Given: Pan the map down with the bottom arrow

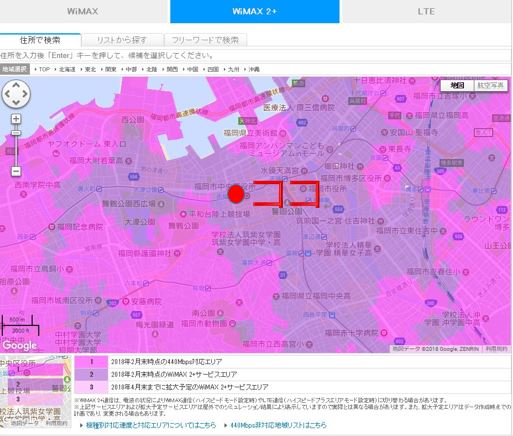Looking at the screenshot, I should coord(16,102).
